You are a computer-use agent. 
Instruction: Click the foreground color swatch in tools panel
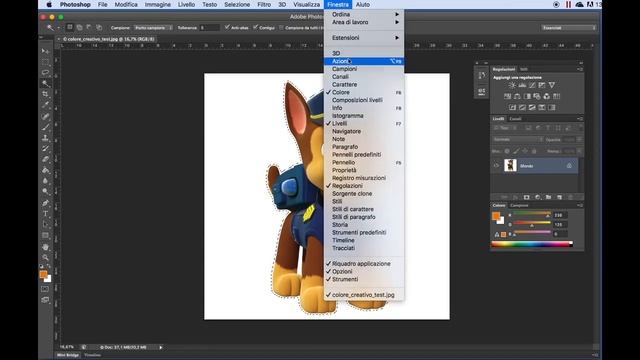(x=43, y=275)
